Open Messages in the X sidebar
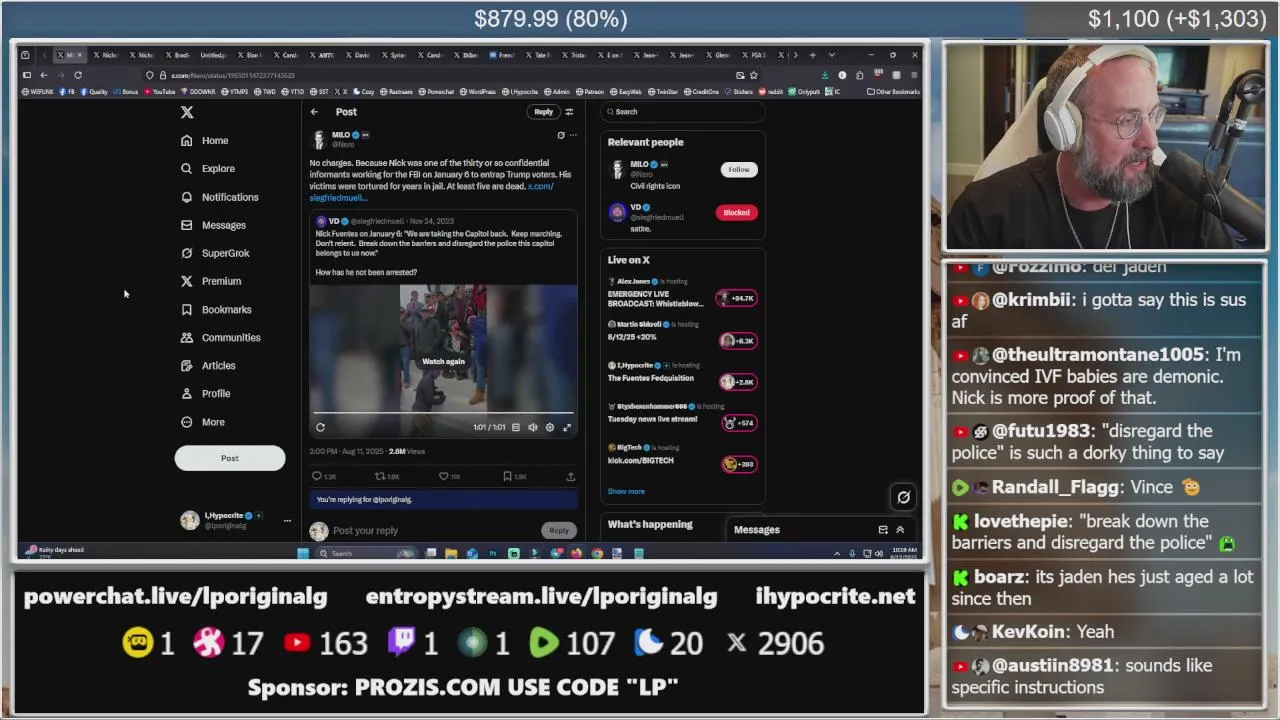Screen dimensions: 1280x720 point(213,225)
